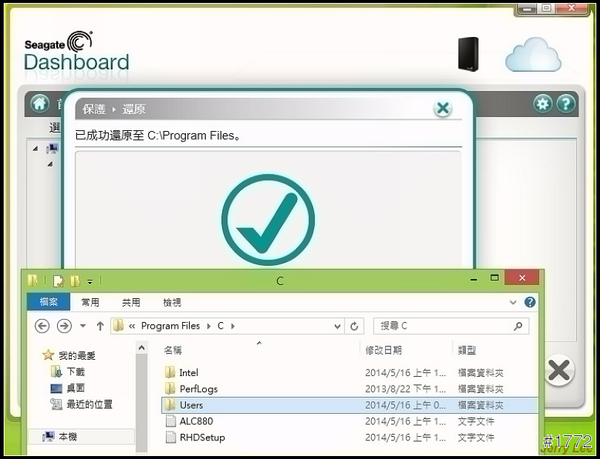600x459 pixels.
Task: Close the restore dialog with teal X
Action: 443,109
